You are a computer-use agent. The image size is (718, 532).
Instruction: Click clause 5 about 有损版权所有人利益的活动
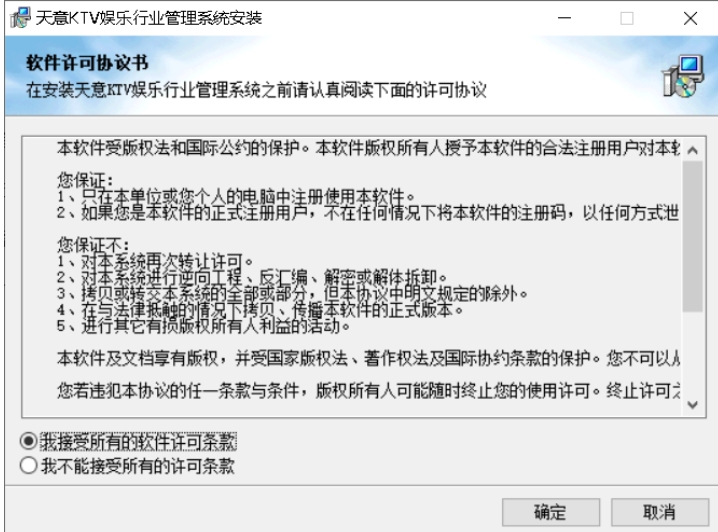(203, 326)
